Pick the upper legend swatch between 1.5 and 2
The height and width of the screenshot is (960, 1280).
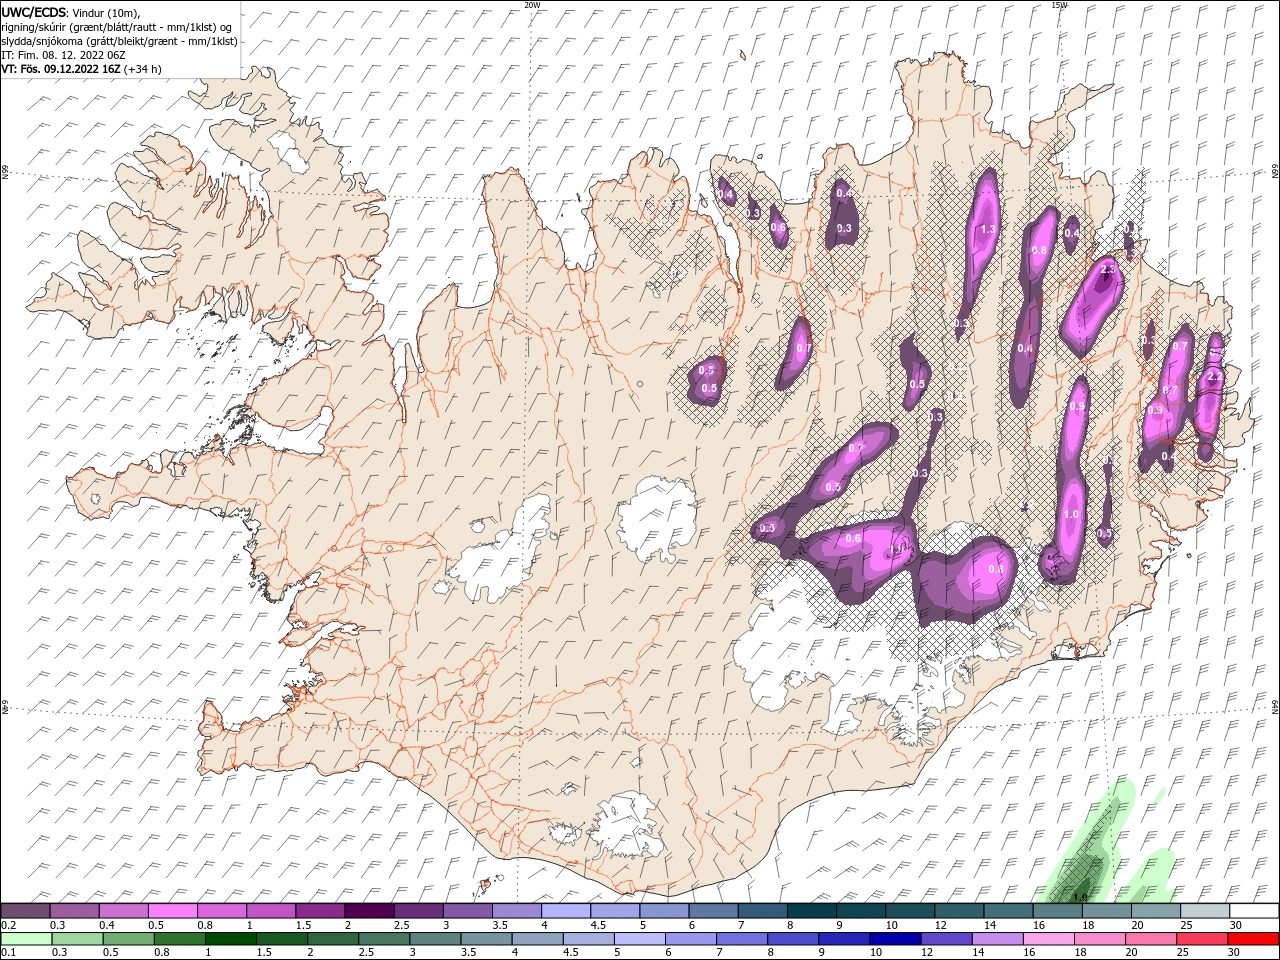coord(321,910)
